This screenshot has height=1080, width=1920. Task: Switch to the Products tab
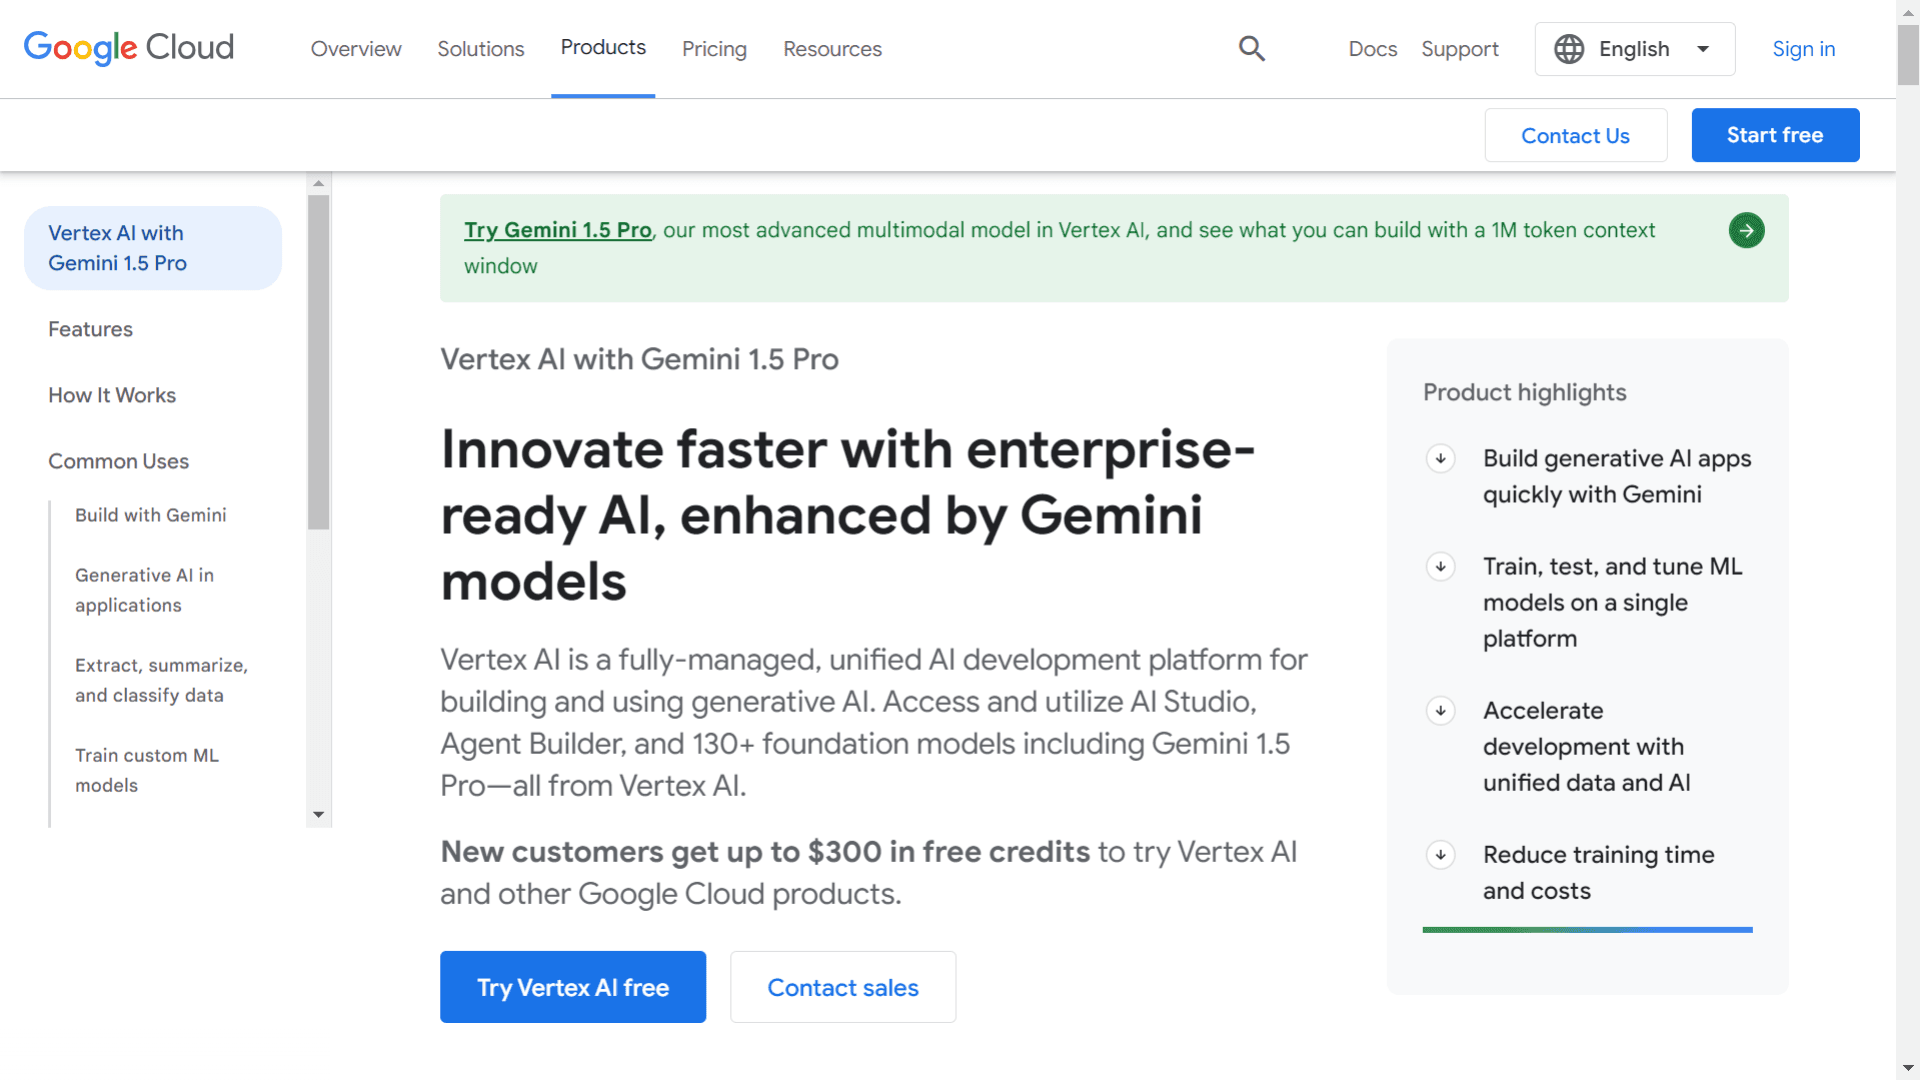click(602, 47)
